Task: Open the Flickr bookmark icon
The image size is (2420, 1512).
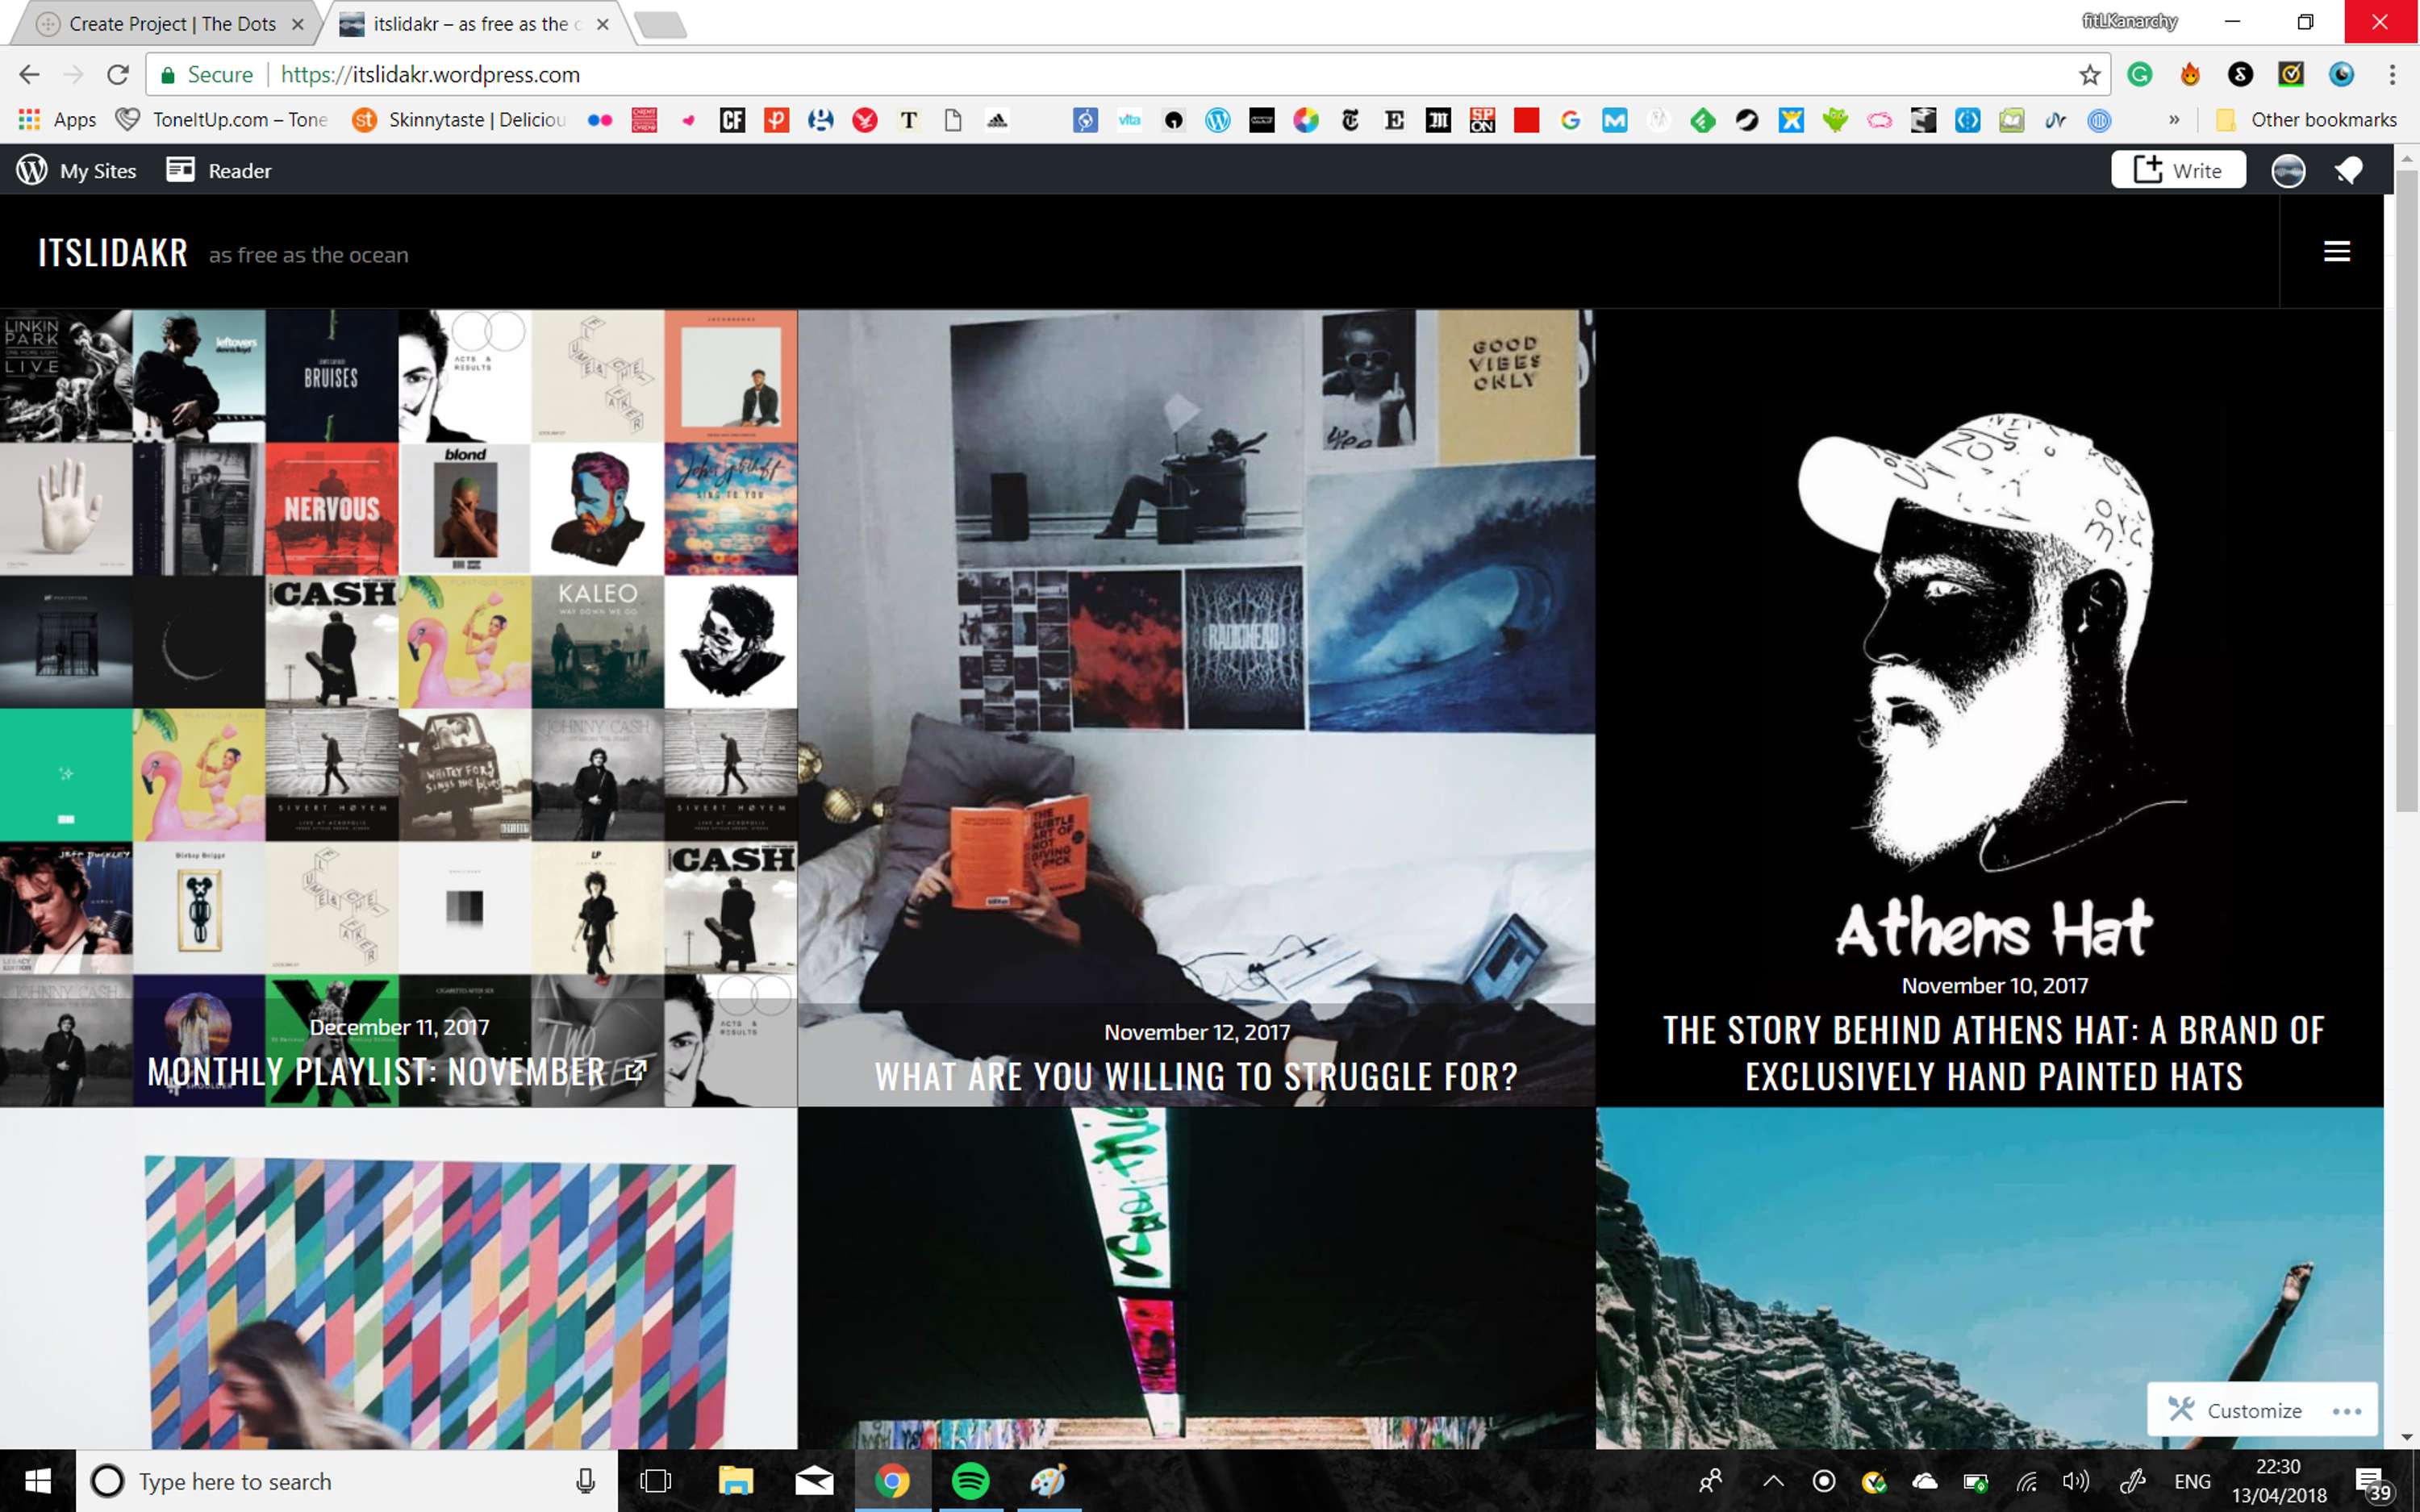Action: point(600,120)
